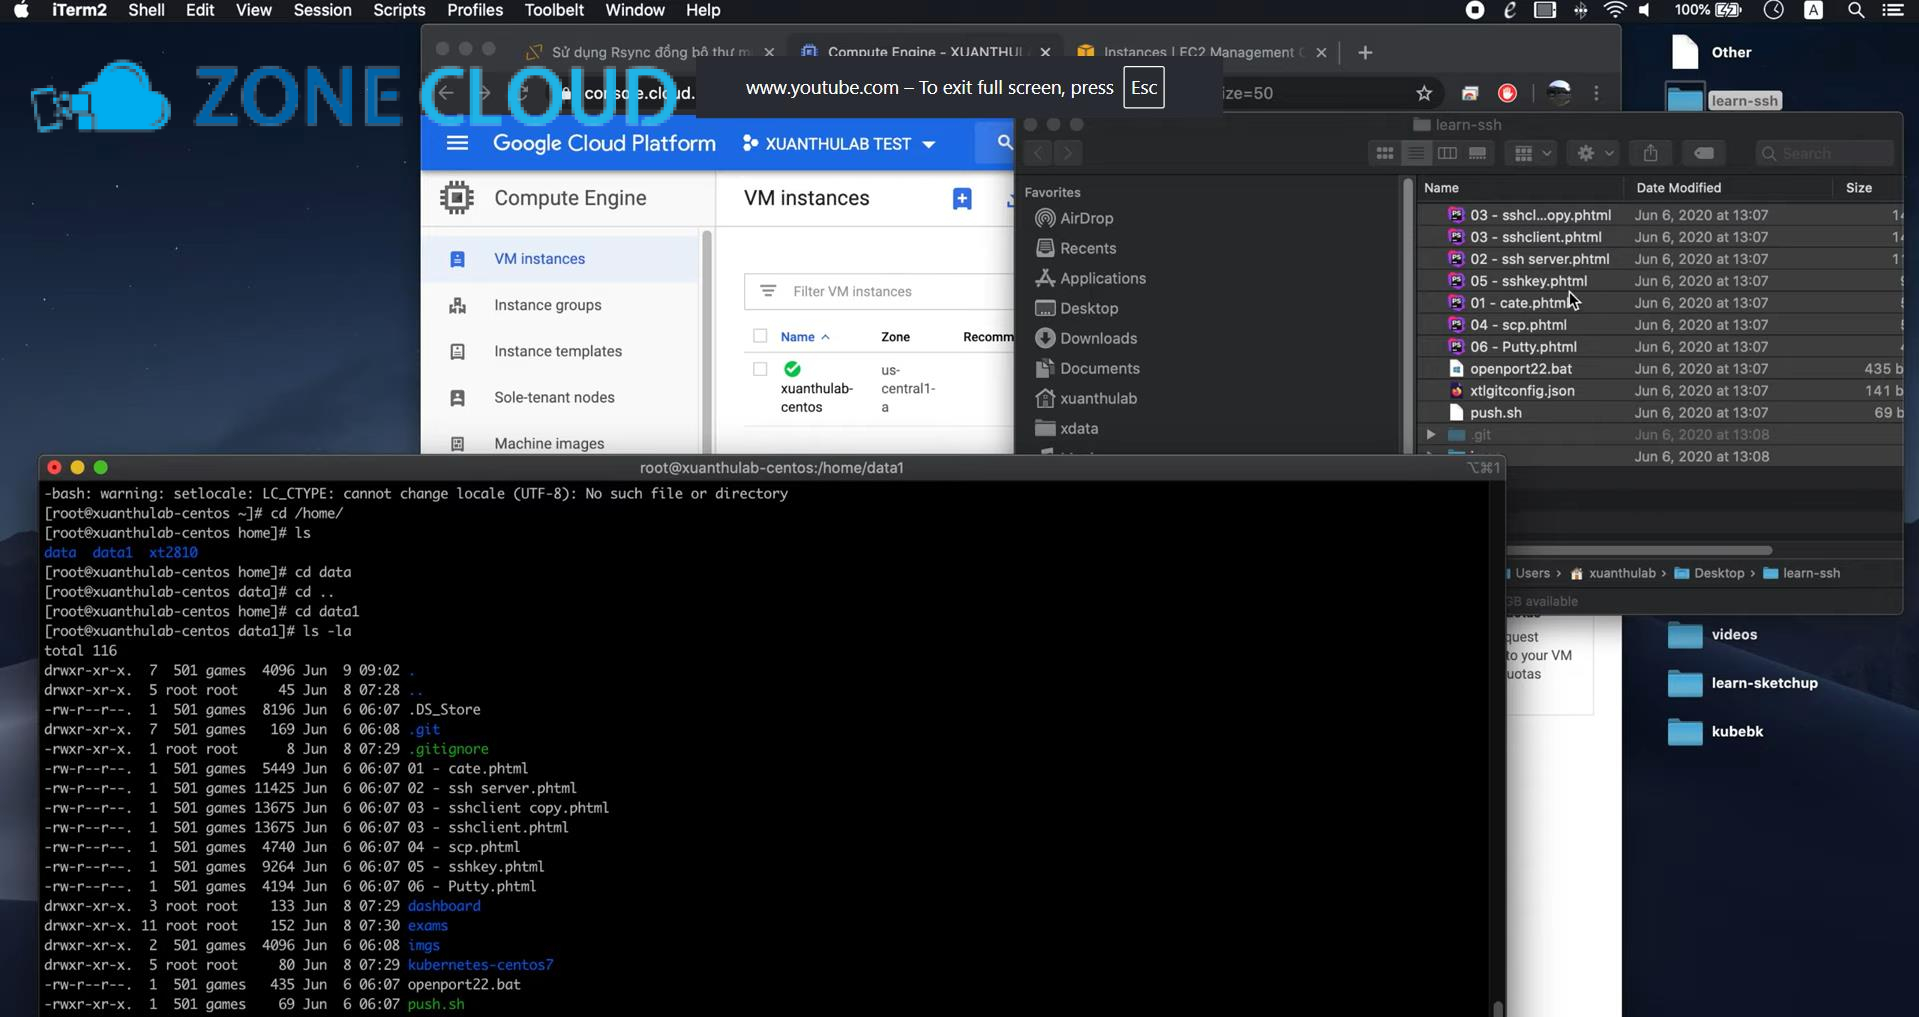Select VM instances in Compute Engine sidebar
The image size is (1919, 1017).
[x=540, y=258]
